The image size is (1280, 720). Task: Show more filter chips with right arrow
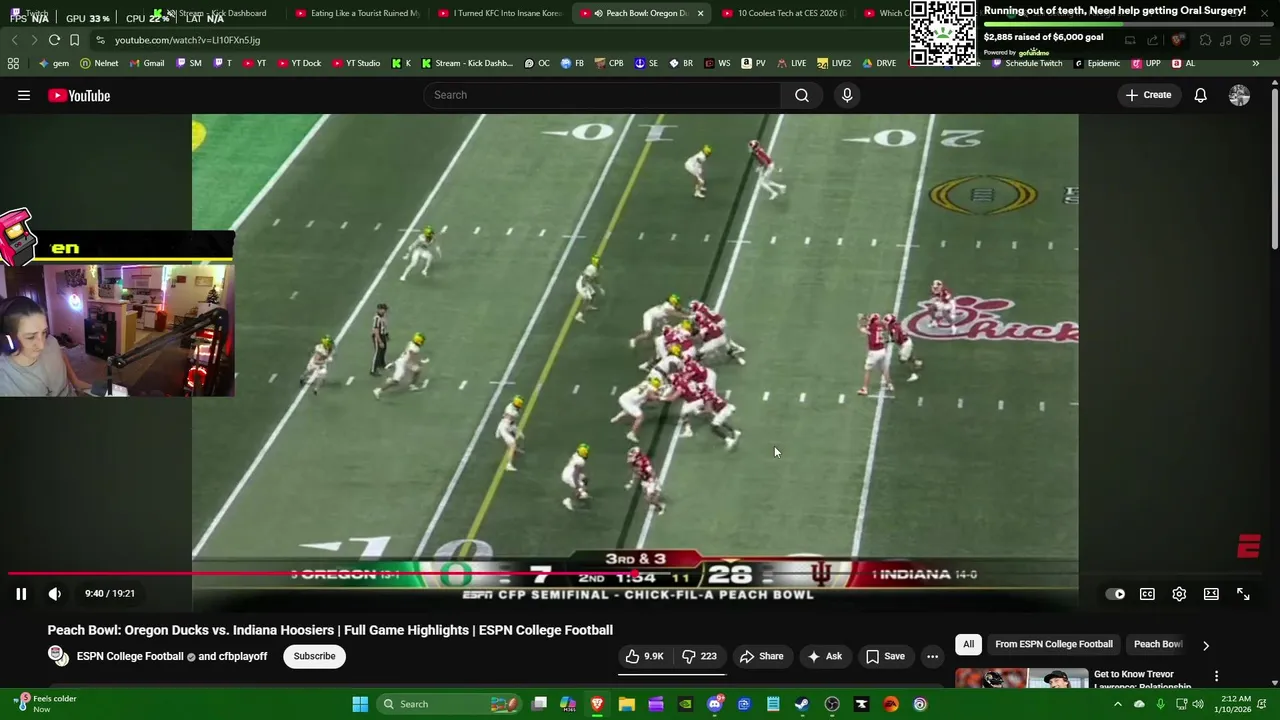pyautogui.click(x=1206, y=645)
